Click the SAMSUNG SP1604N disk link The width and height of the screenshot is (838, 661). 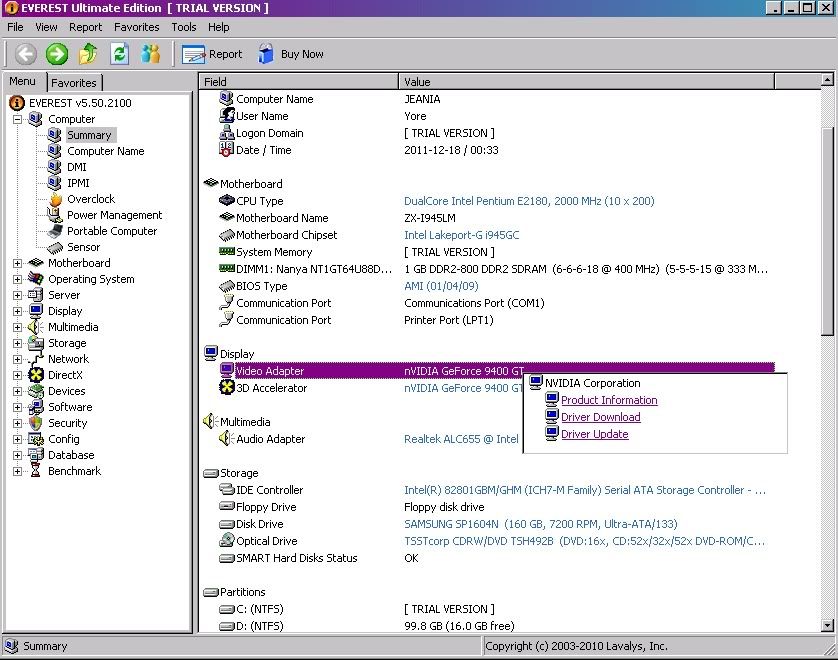coord(541,524)
